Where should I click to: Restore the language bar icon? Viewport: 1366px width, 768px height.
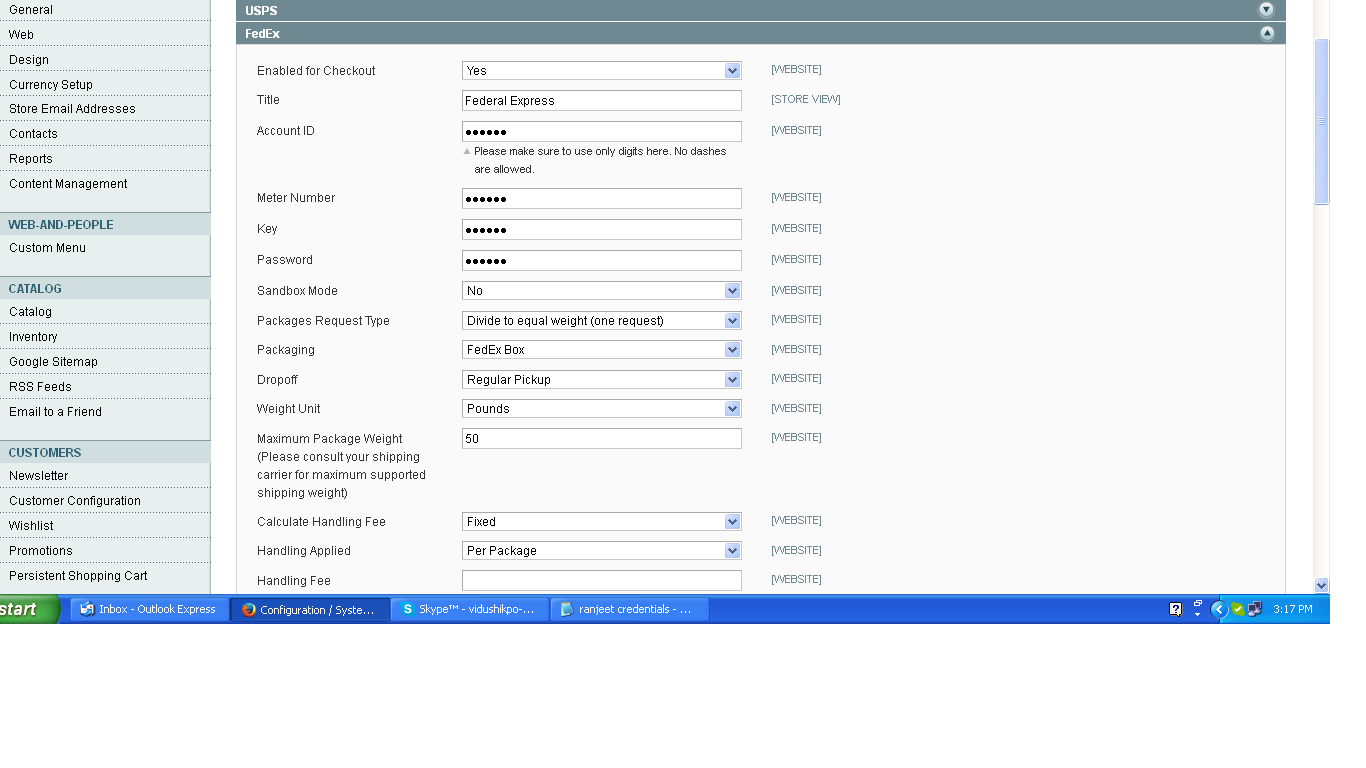point(1198,604)
